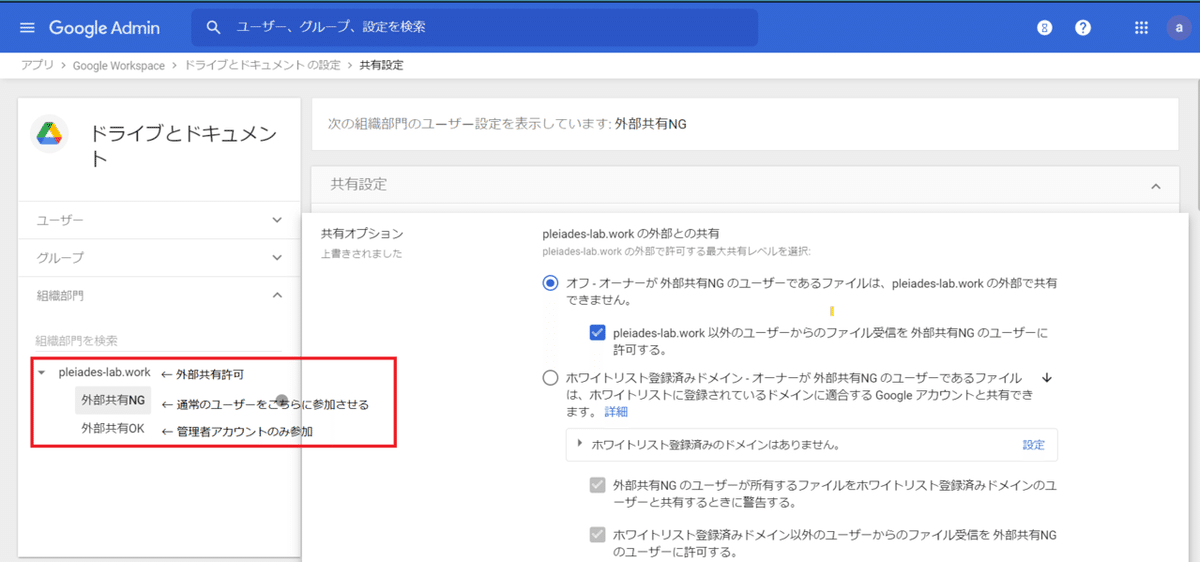The height and width of the screenshot is (562, 1200).
Task: Select 外部共有OK organizational unit
Action: click(113, 429)
